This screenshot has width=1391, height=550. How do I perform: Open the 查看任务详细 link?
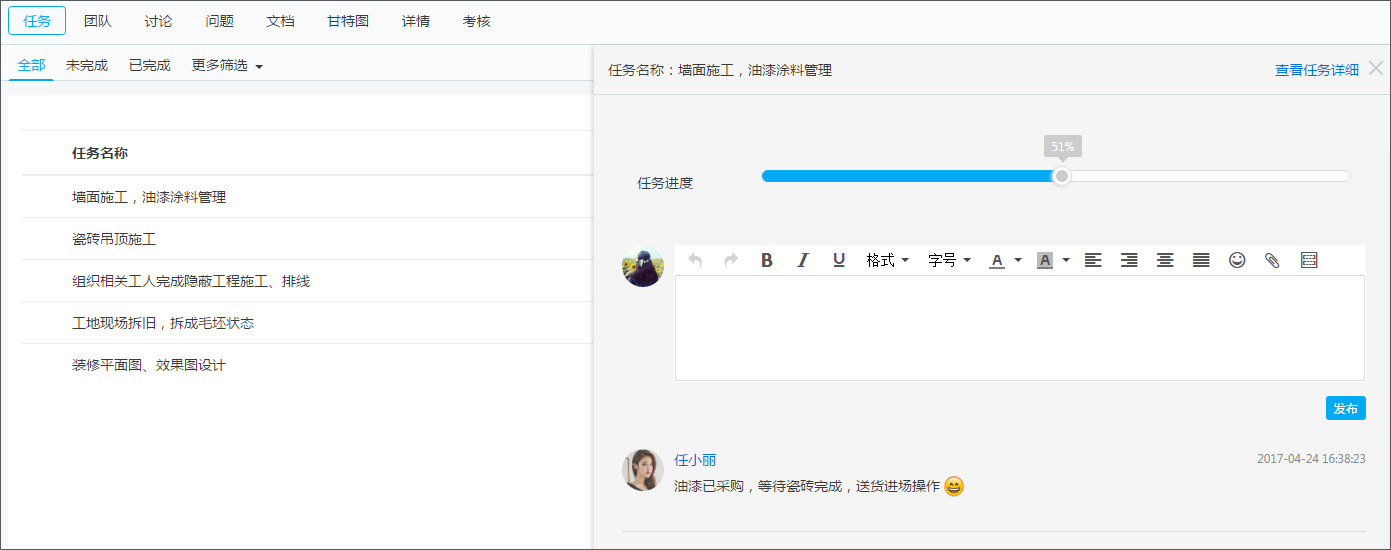(x=1316, y=70)
